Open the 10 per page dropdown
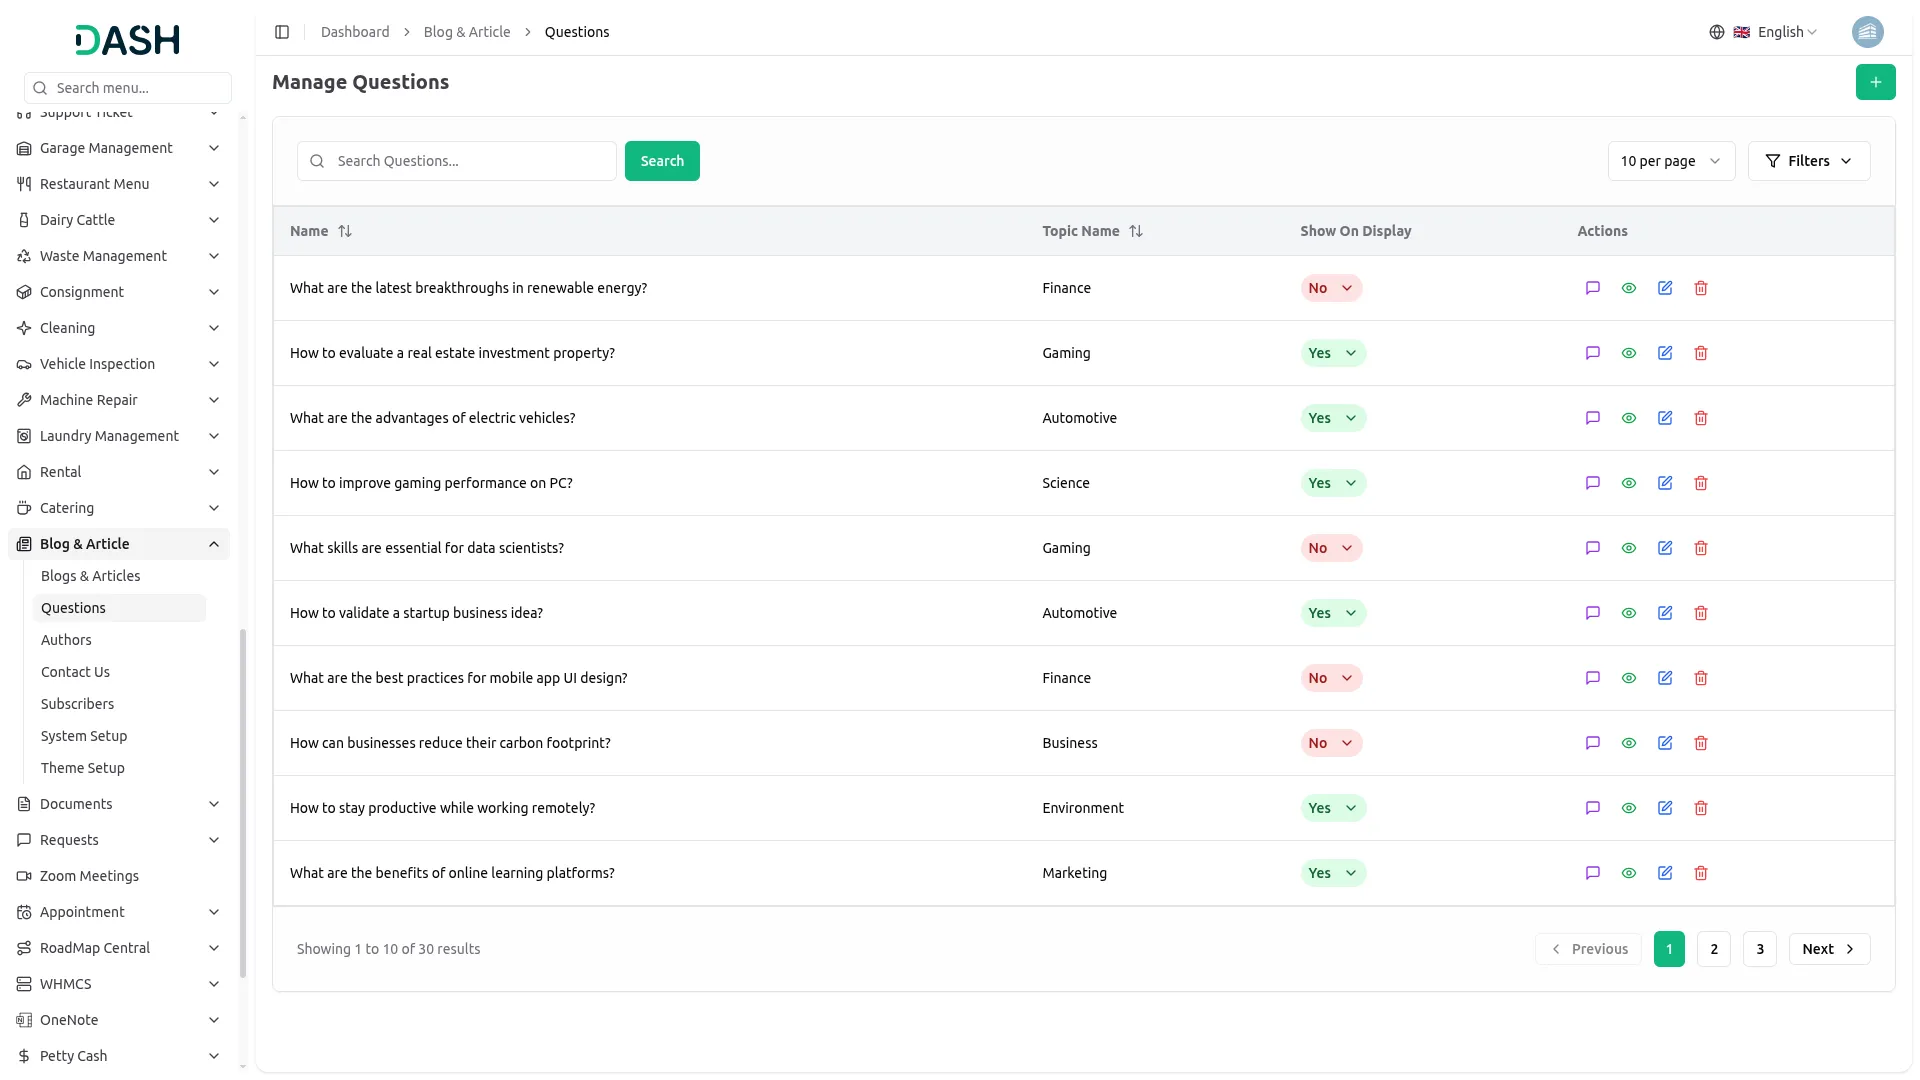 coord(1671,161)
